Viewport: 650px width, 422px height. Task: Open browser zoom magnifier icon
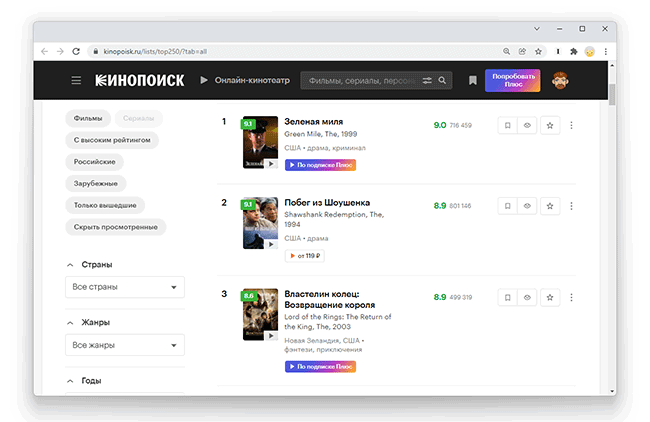[x=506, y=51]
